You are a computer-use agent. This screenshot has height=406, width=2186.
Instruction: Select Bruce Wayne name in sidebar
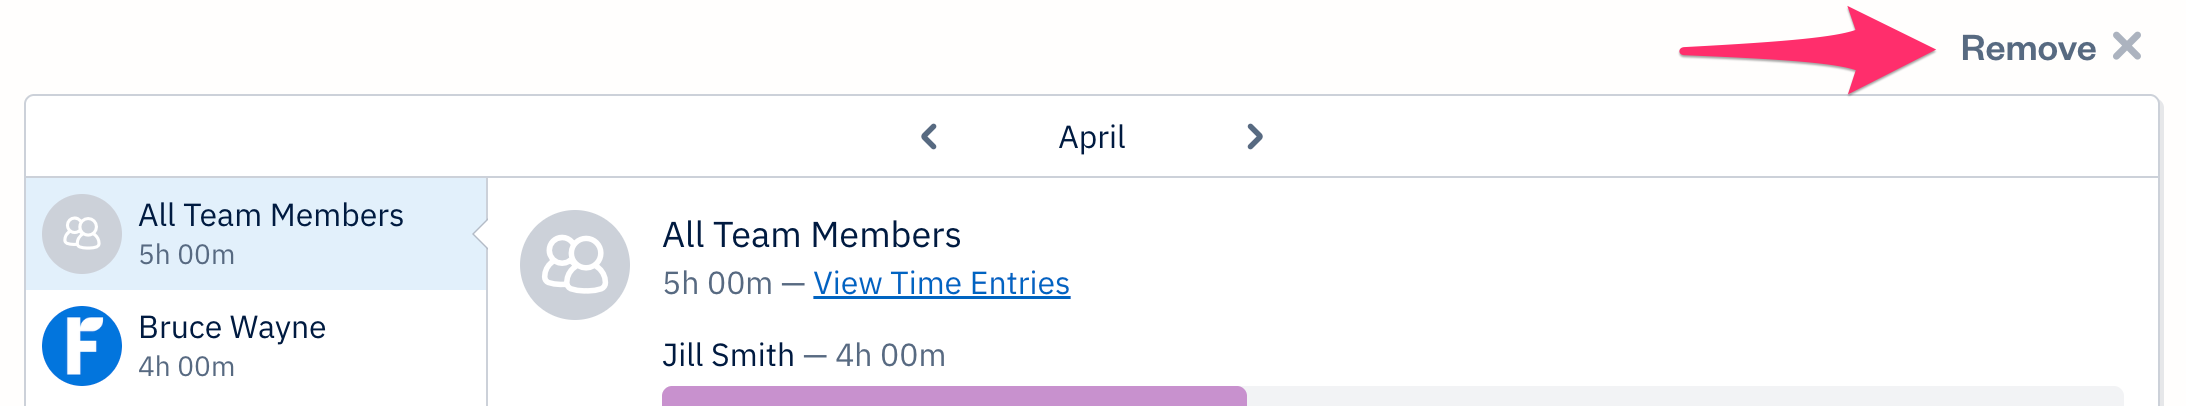(x=232, y=327)
